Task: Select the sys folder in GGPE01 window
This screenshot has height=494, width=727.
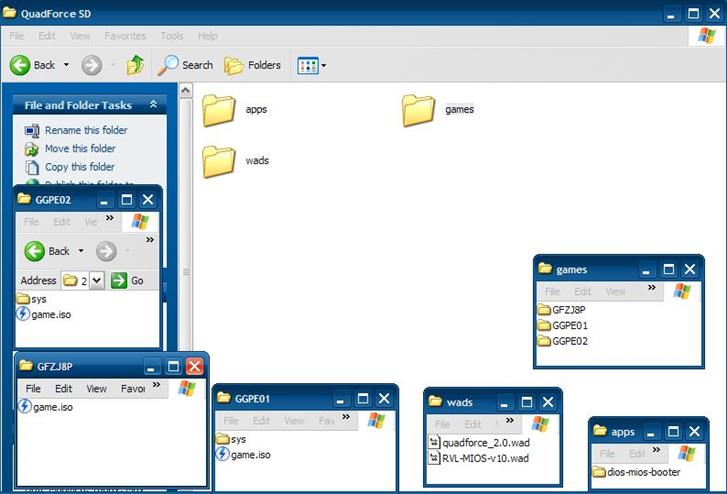Action: click(x=231, y=439)
